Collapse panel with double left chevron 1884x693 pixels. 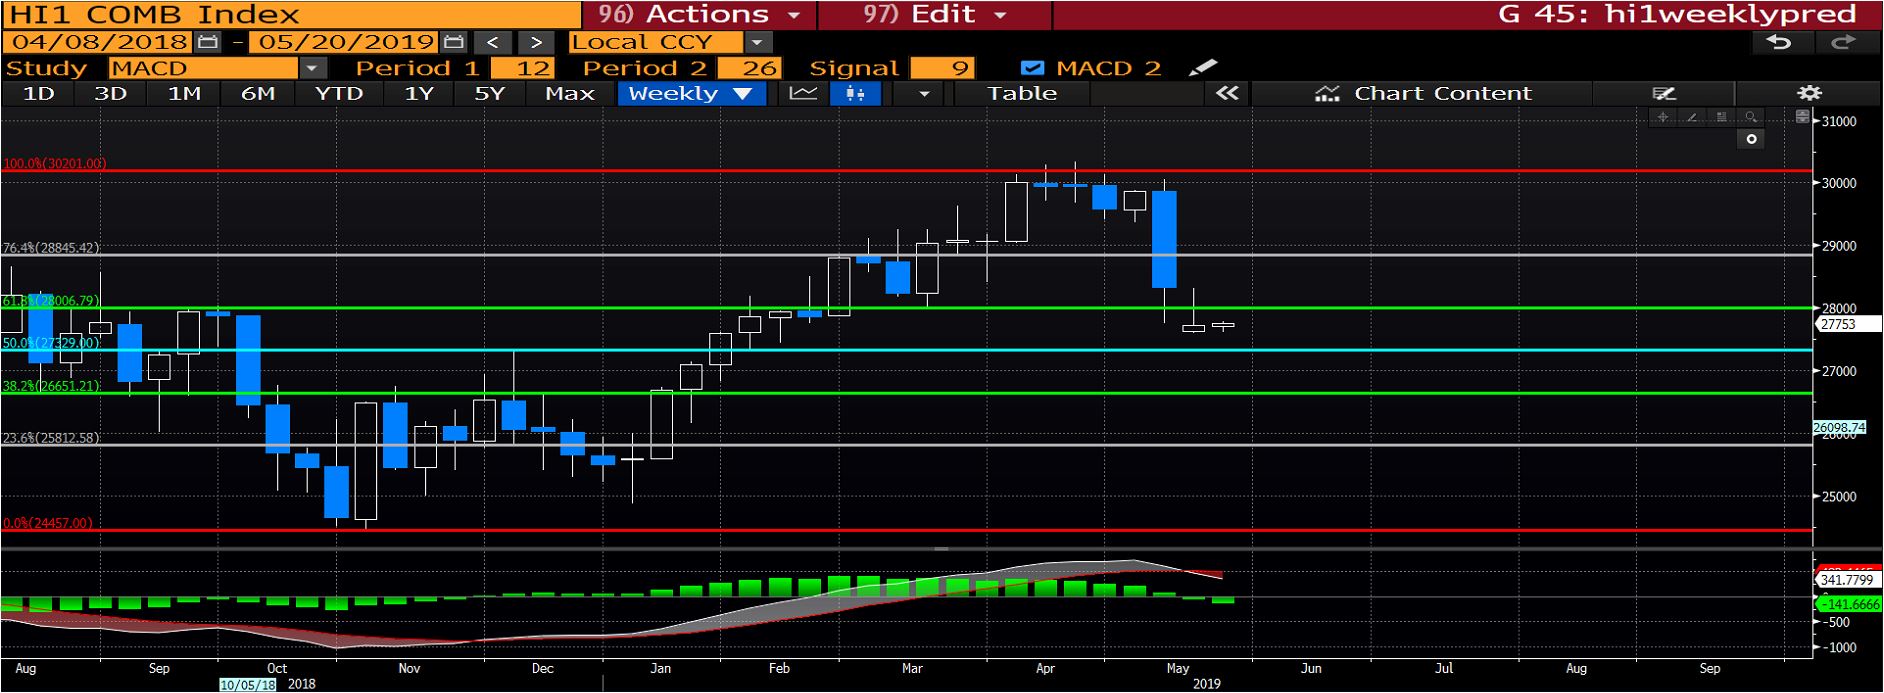(1227, 93)
